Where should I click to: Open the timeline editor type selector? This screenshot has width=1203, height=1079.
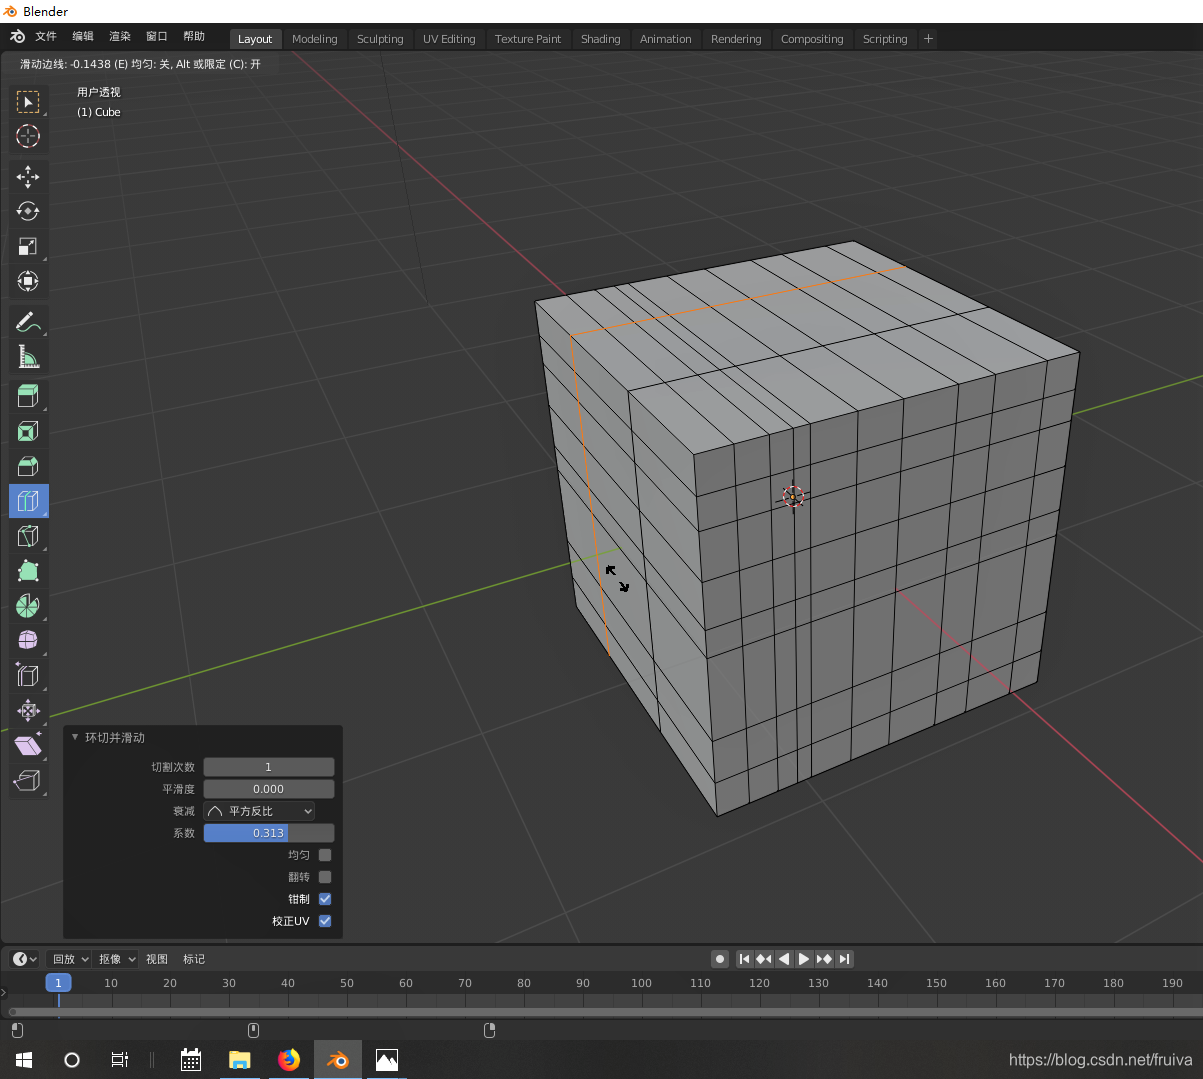(25, 959)
